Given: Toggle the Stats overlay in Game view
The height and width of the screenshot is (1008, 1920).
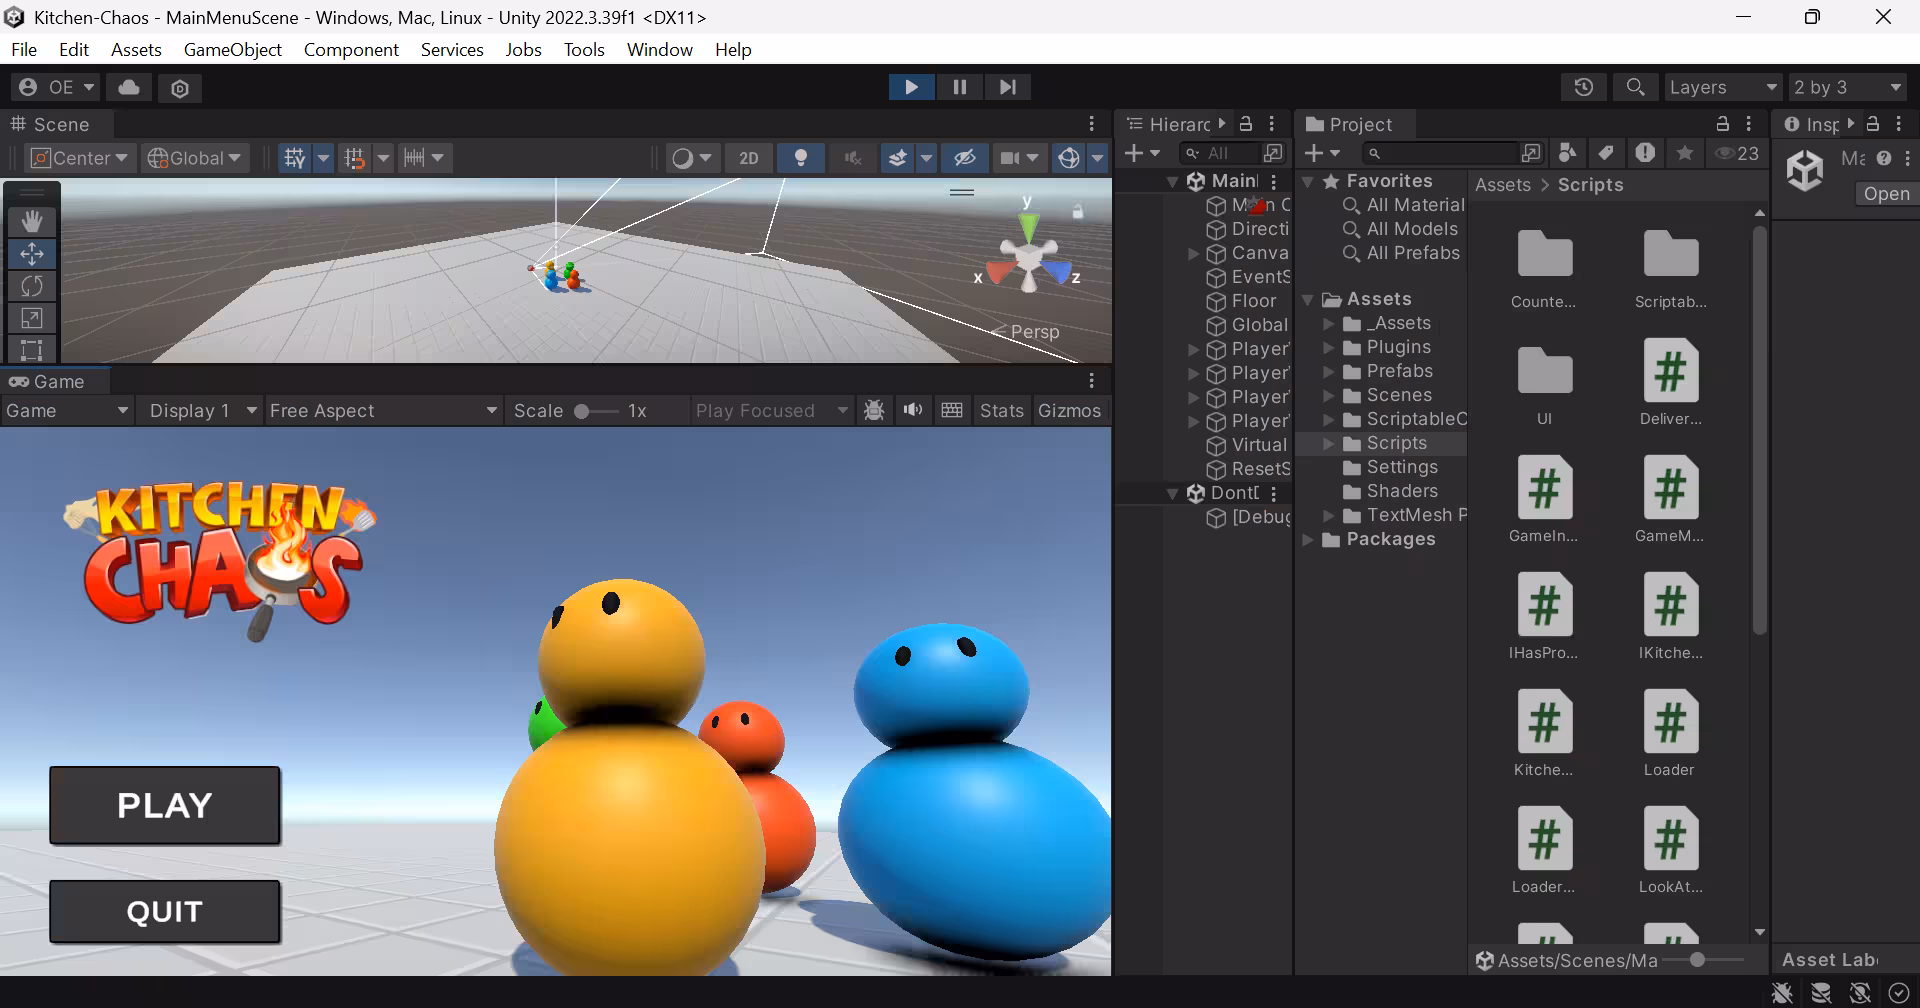Looking at the screenshot, I should click(1002, 410).
